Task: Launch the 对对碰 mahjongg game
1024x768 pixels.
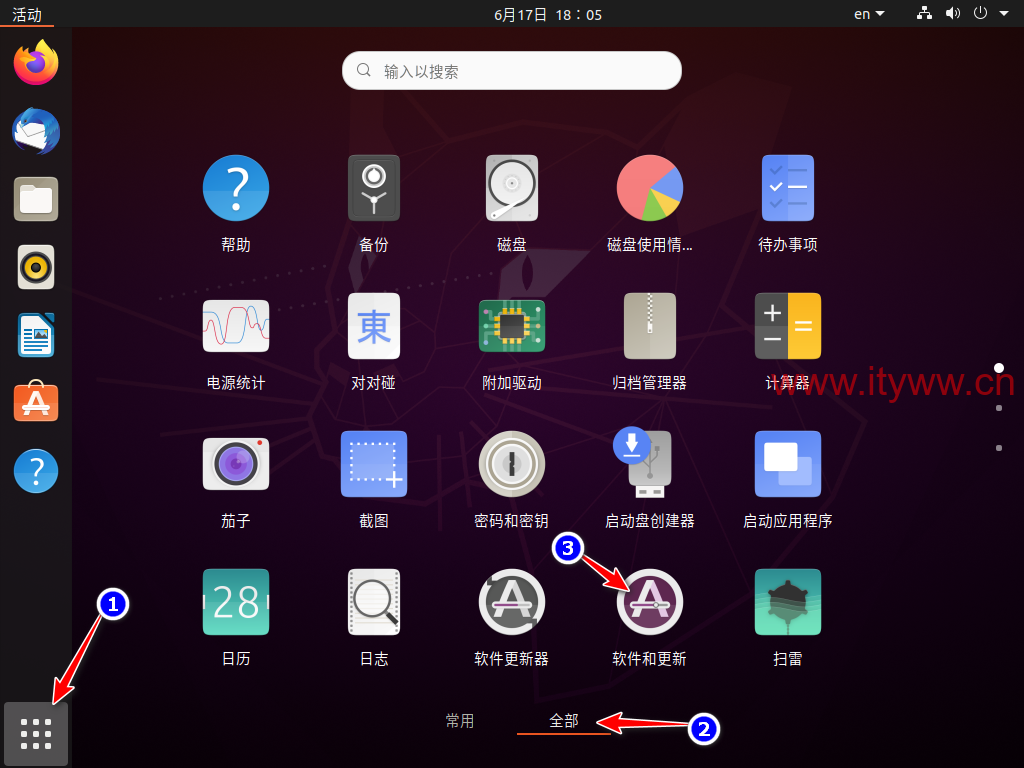Action: [x=374, y=326]
